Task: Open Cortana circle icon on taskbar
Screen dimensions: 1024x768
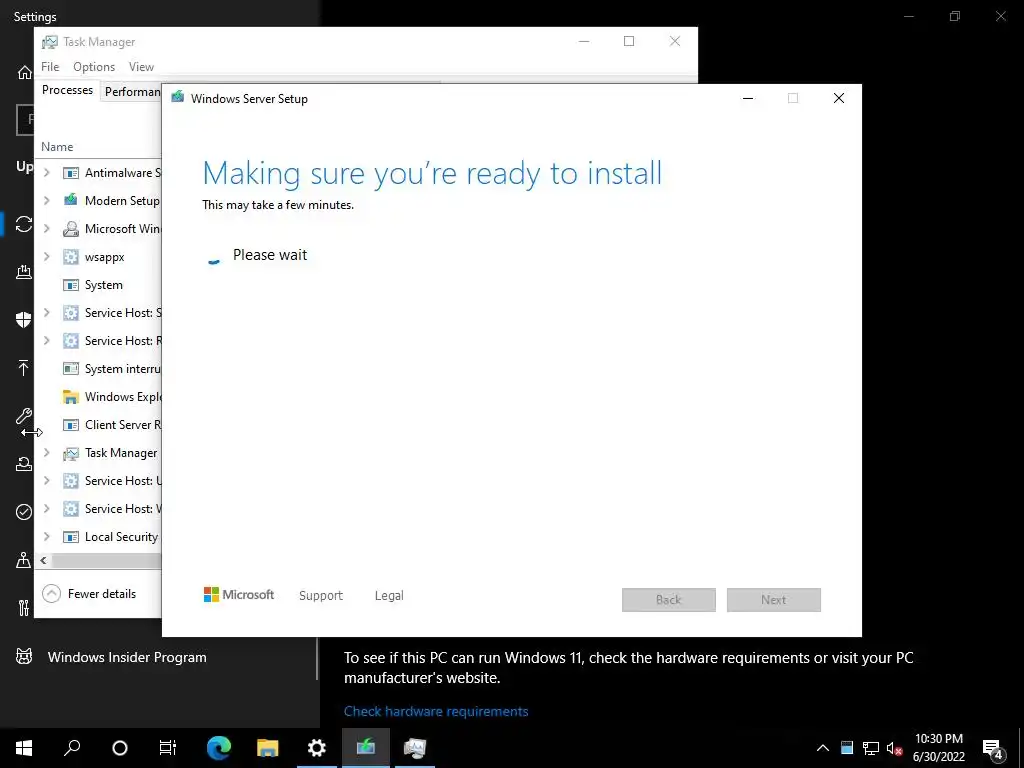Action: click(120, 748)
